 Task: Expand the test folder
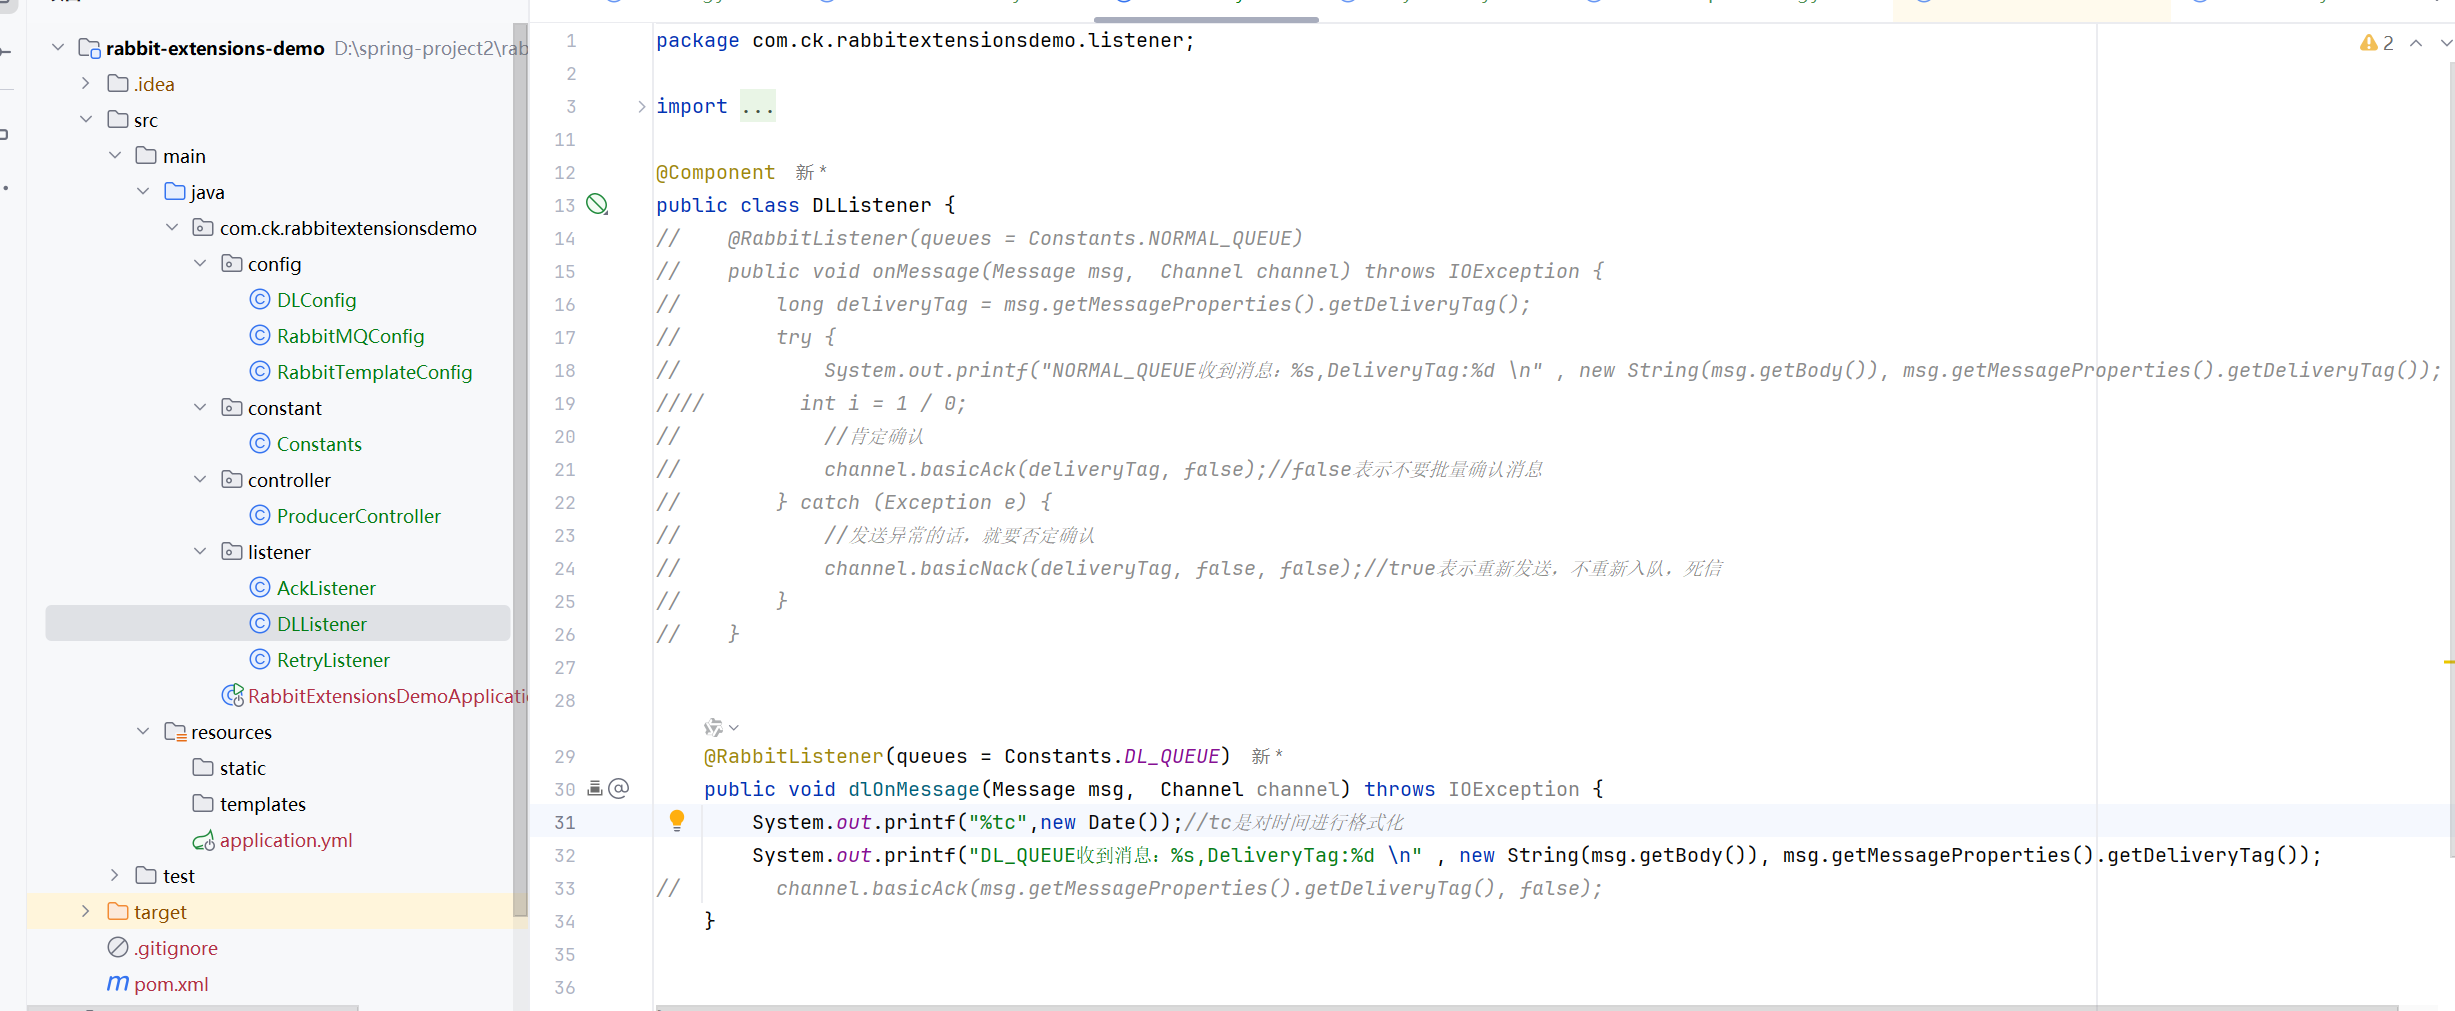[x=115, y=875]
